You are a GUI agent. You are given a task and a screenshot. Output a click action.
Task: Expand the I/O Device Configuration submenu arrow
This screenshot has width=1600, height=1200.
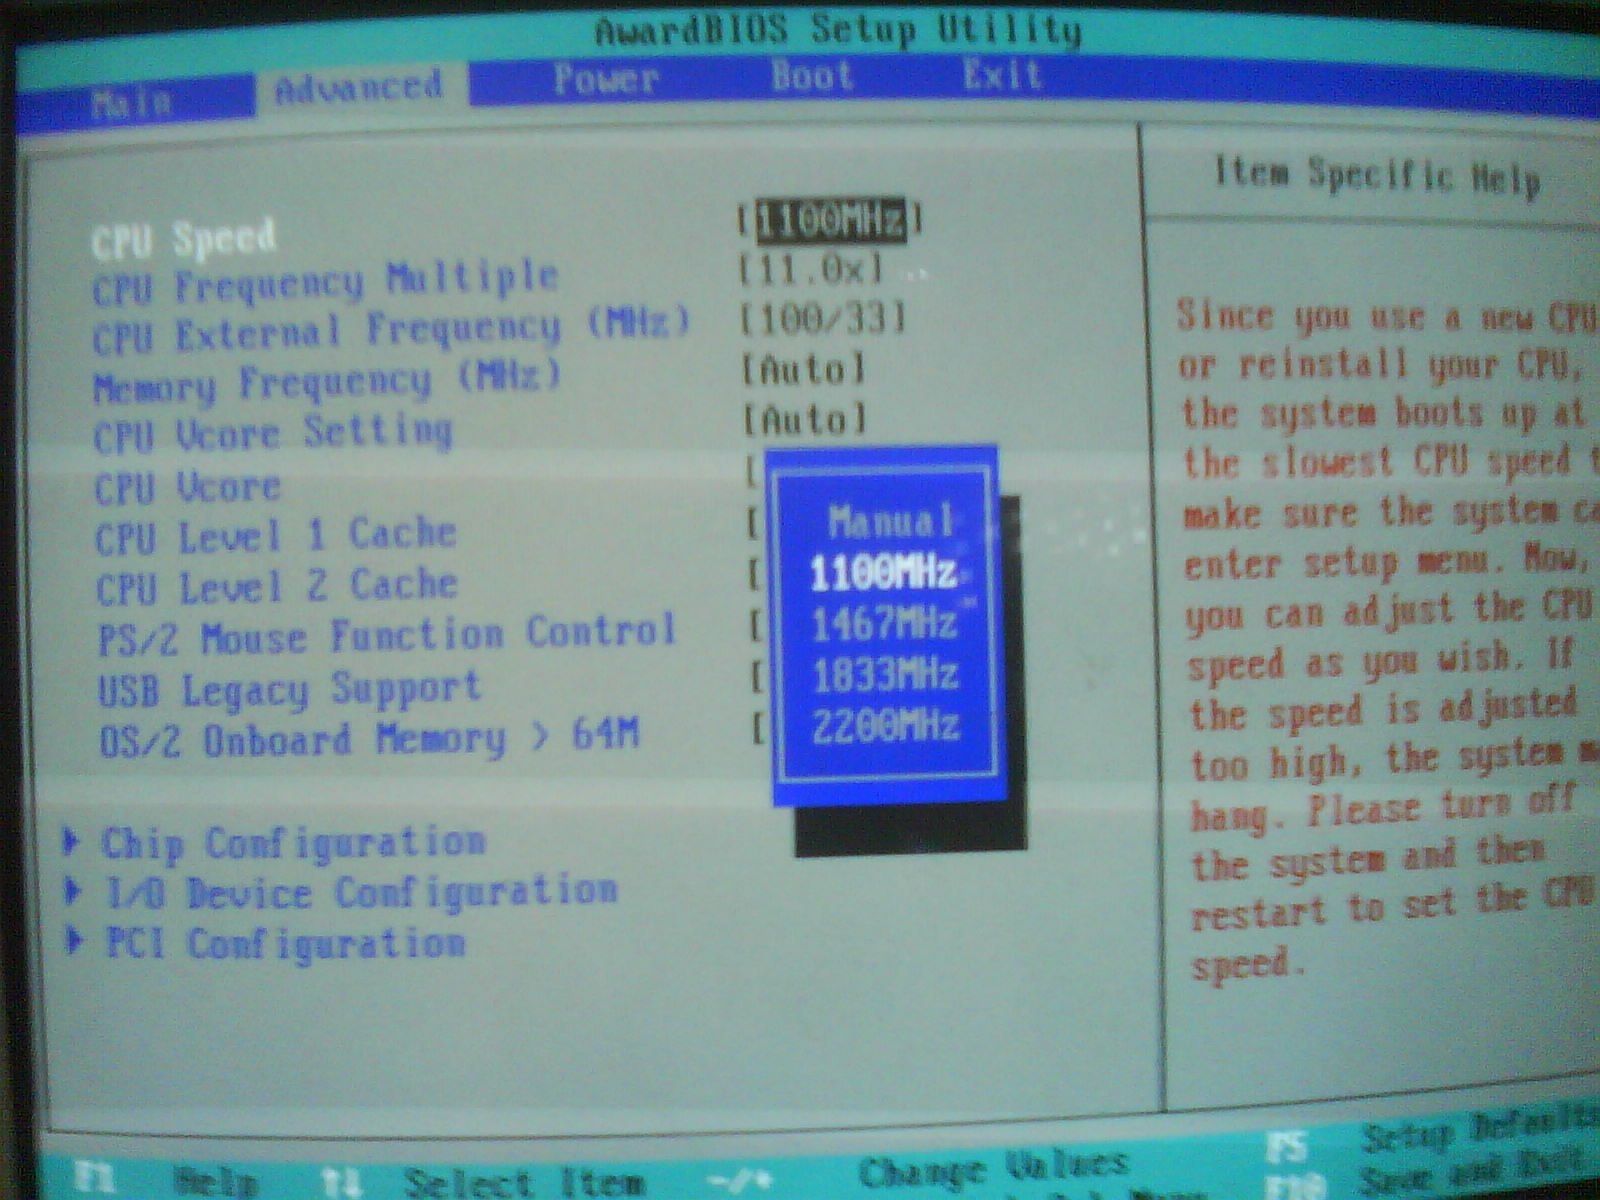coord(72,890)
